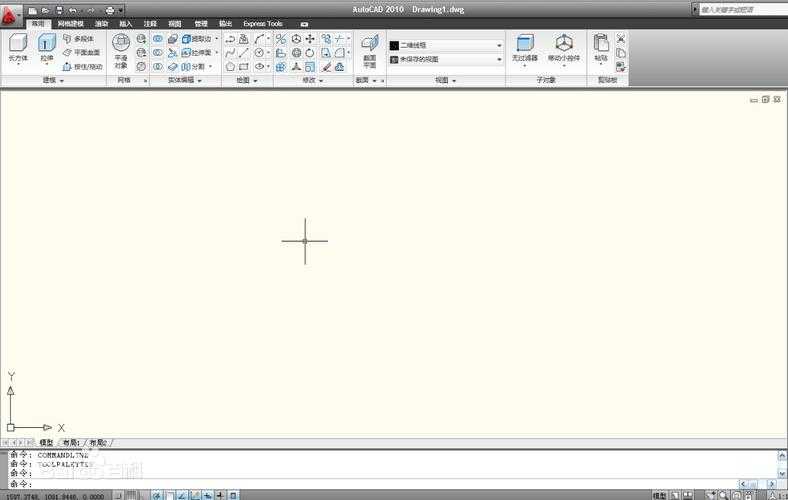The image size is (788, 500).
Task: Open the 二维线框 visual style dropdown
Action: click(446, 45)
